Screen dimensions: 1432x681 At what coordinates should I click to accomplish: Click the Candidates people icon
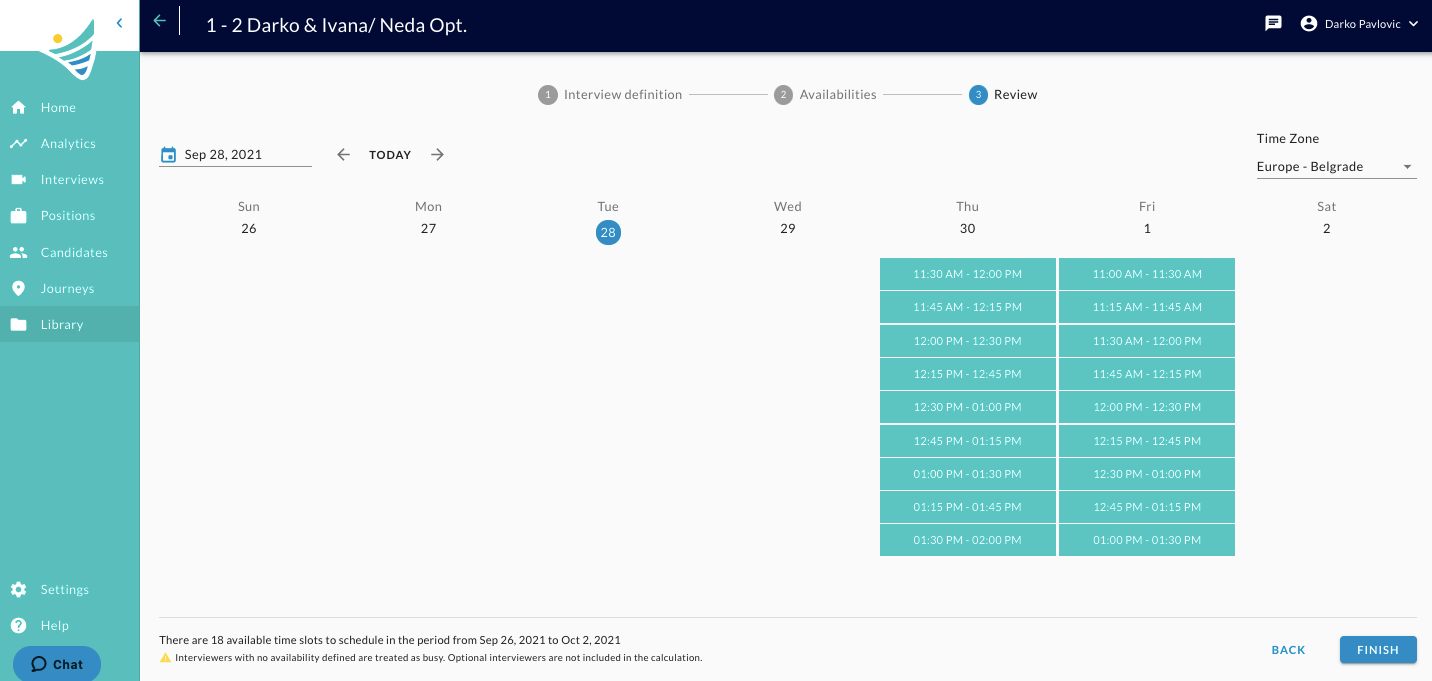[18, 252]
